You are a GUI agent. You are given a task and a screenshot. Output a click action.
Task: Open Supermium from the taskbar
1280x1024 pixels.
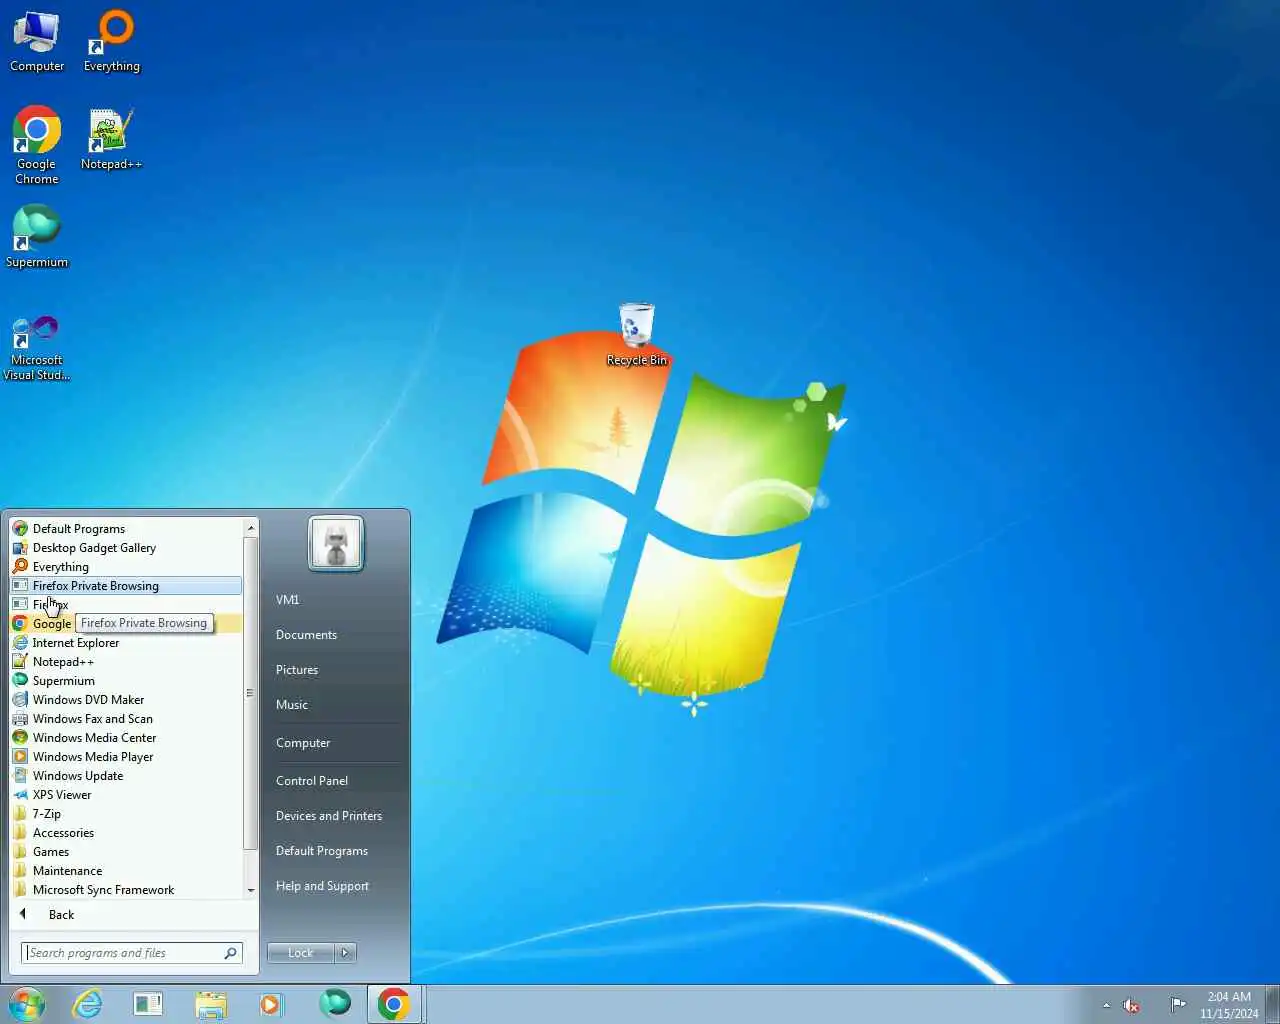[334, 1003]
